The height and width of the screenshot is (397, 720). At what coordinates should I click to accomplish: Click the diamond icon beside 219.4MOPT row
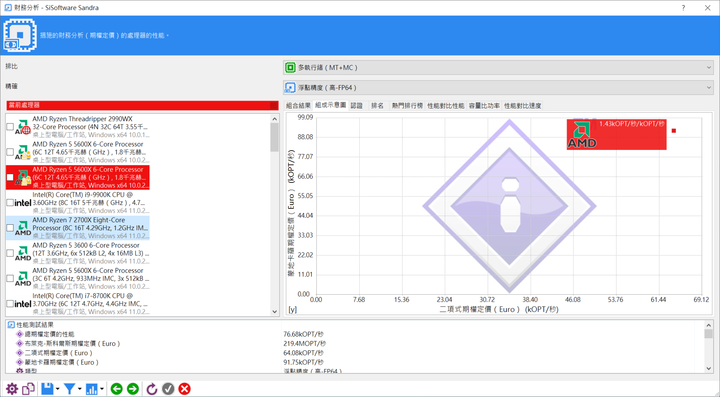[x=19, y=343]
